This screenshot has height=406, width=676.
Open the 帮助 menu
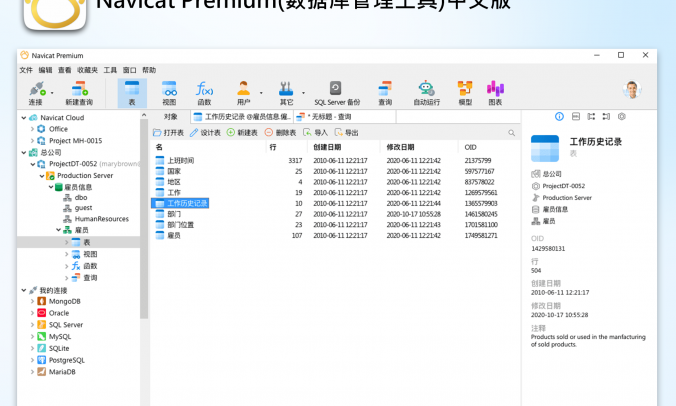[x=149, y=70]
